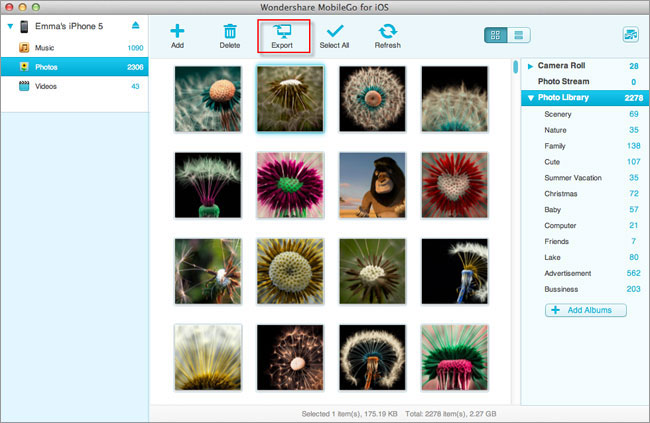The height and width of the screenshot is (423, 650).
Task: Select the first photo with orange seed head
Action: click(x=208, y=99)
